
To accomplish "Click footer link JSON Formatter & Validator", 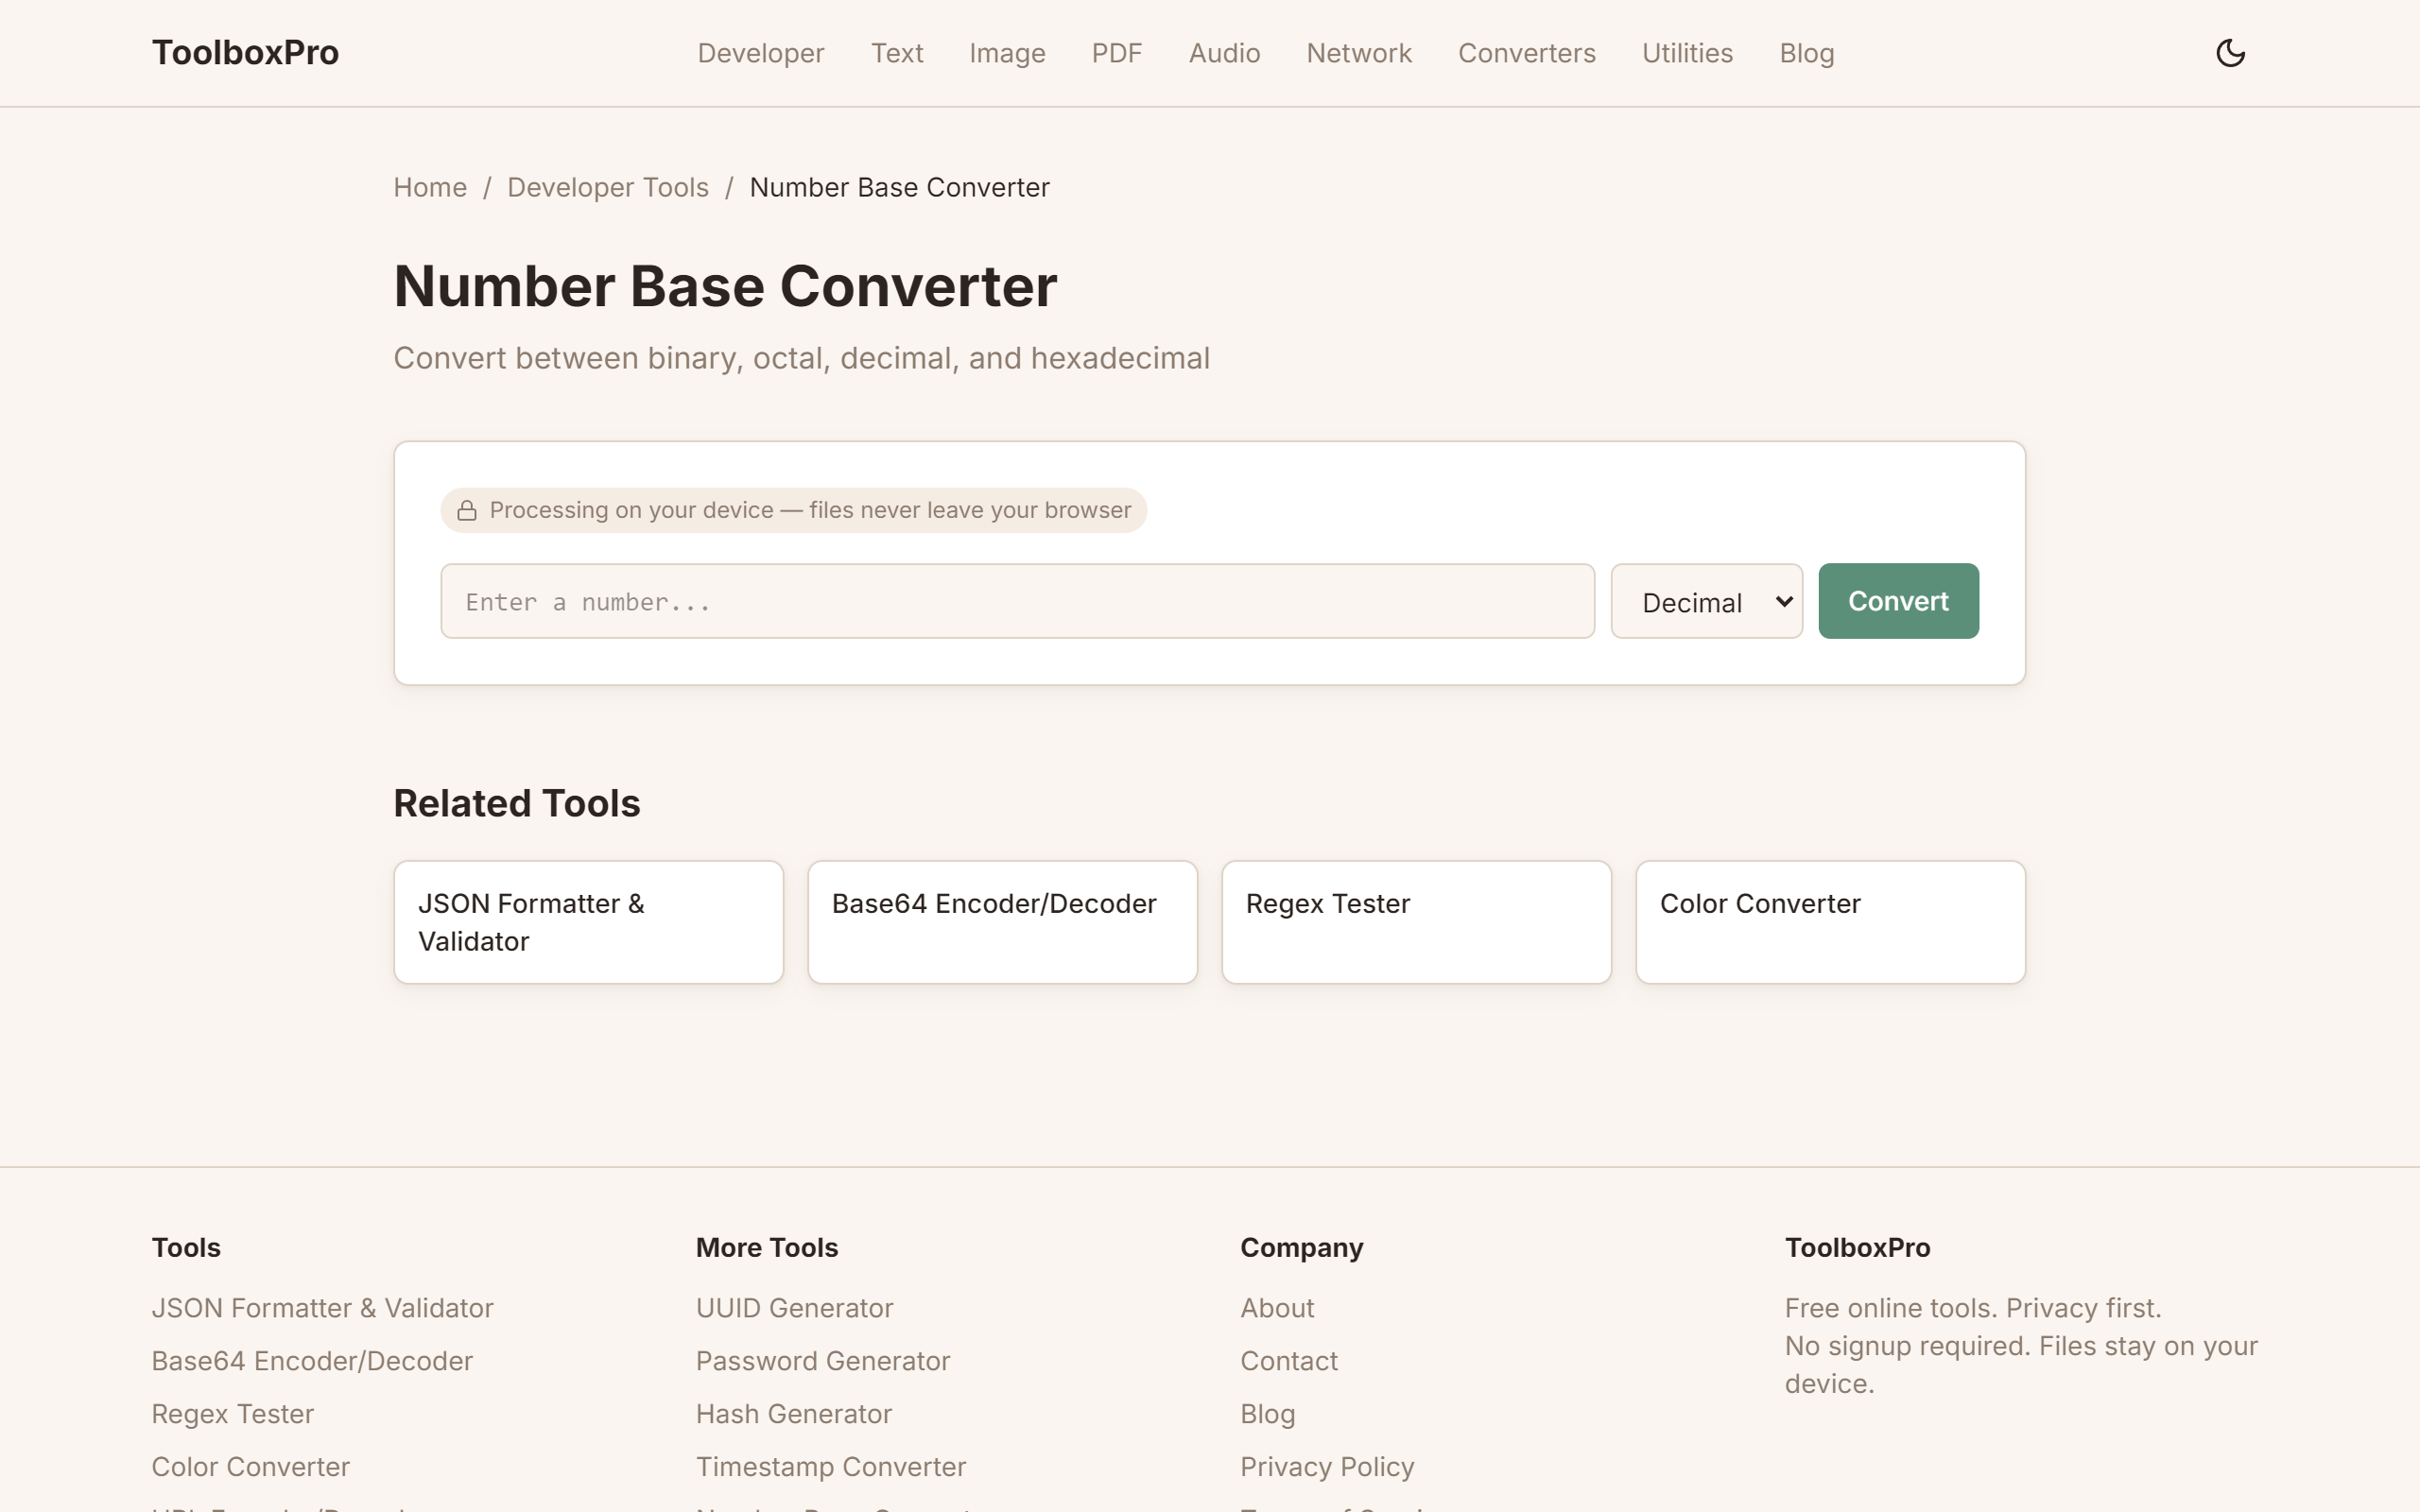I will point(322,1308).
